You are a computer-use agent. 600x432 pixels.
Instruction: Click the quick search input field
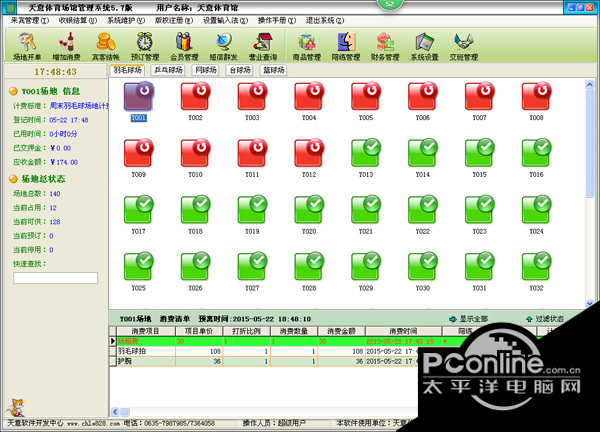point(55,278)
